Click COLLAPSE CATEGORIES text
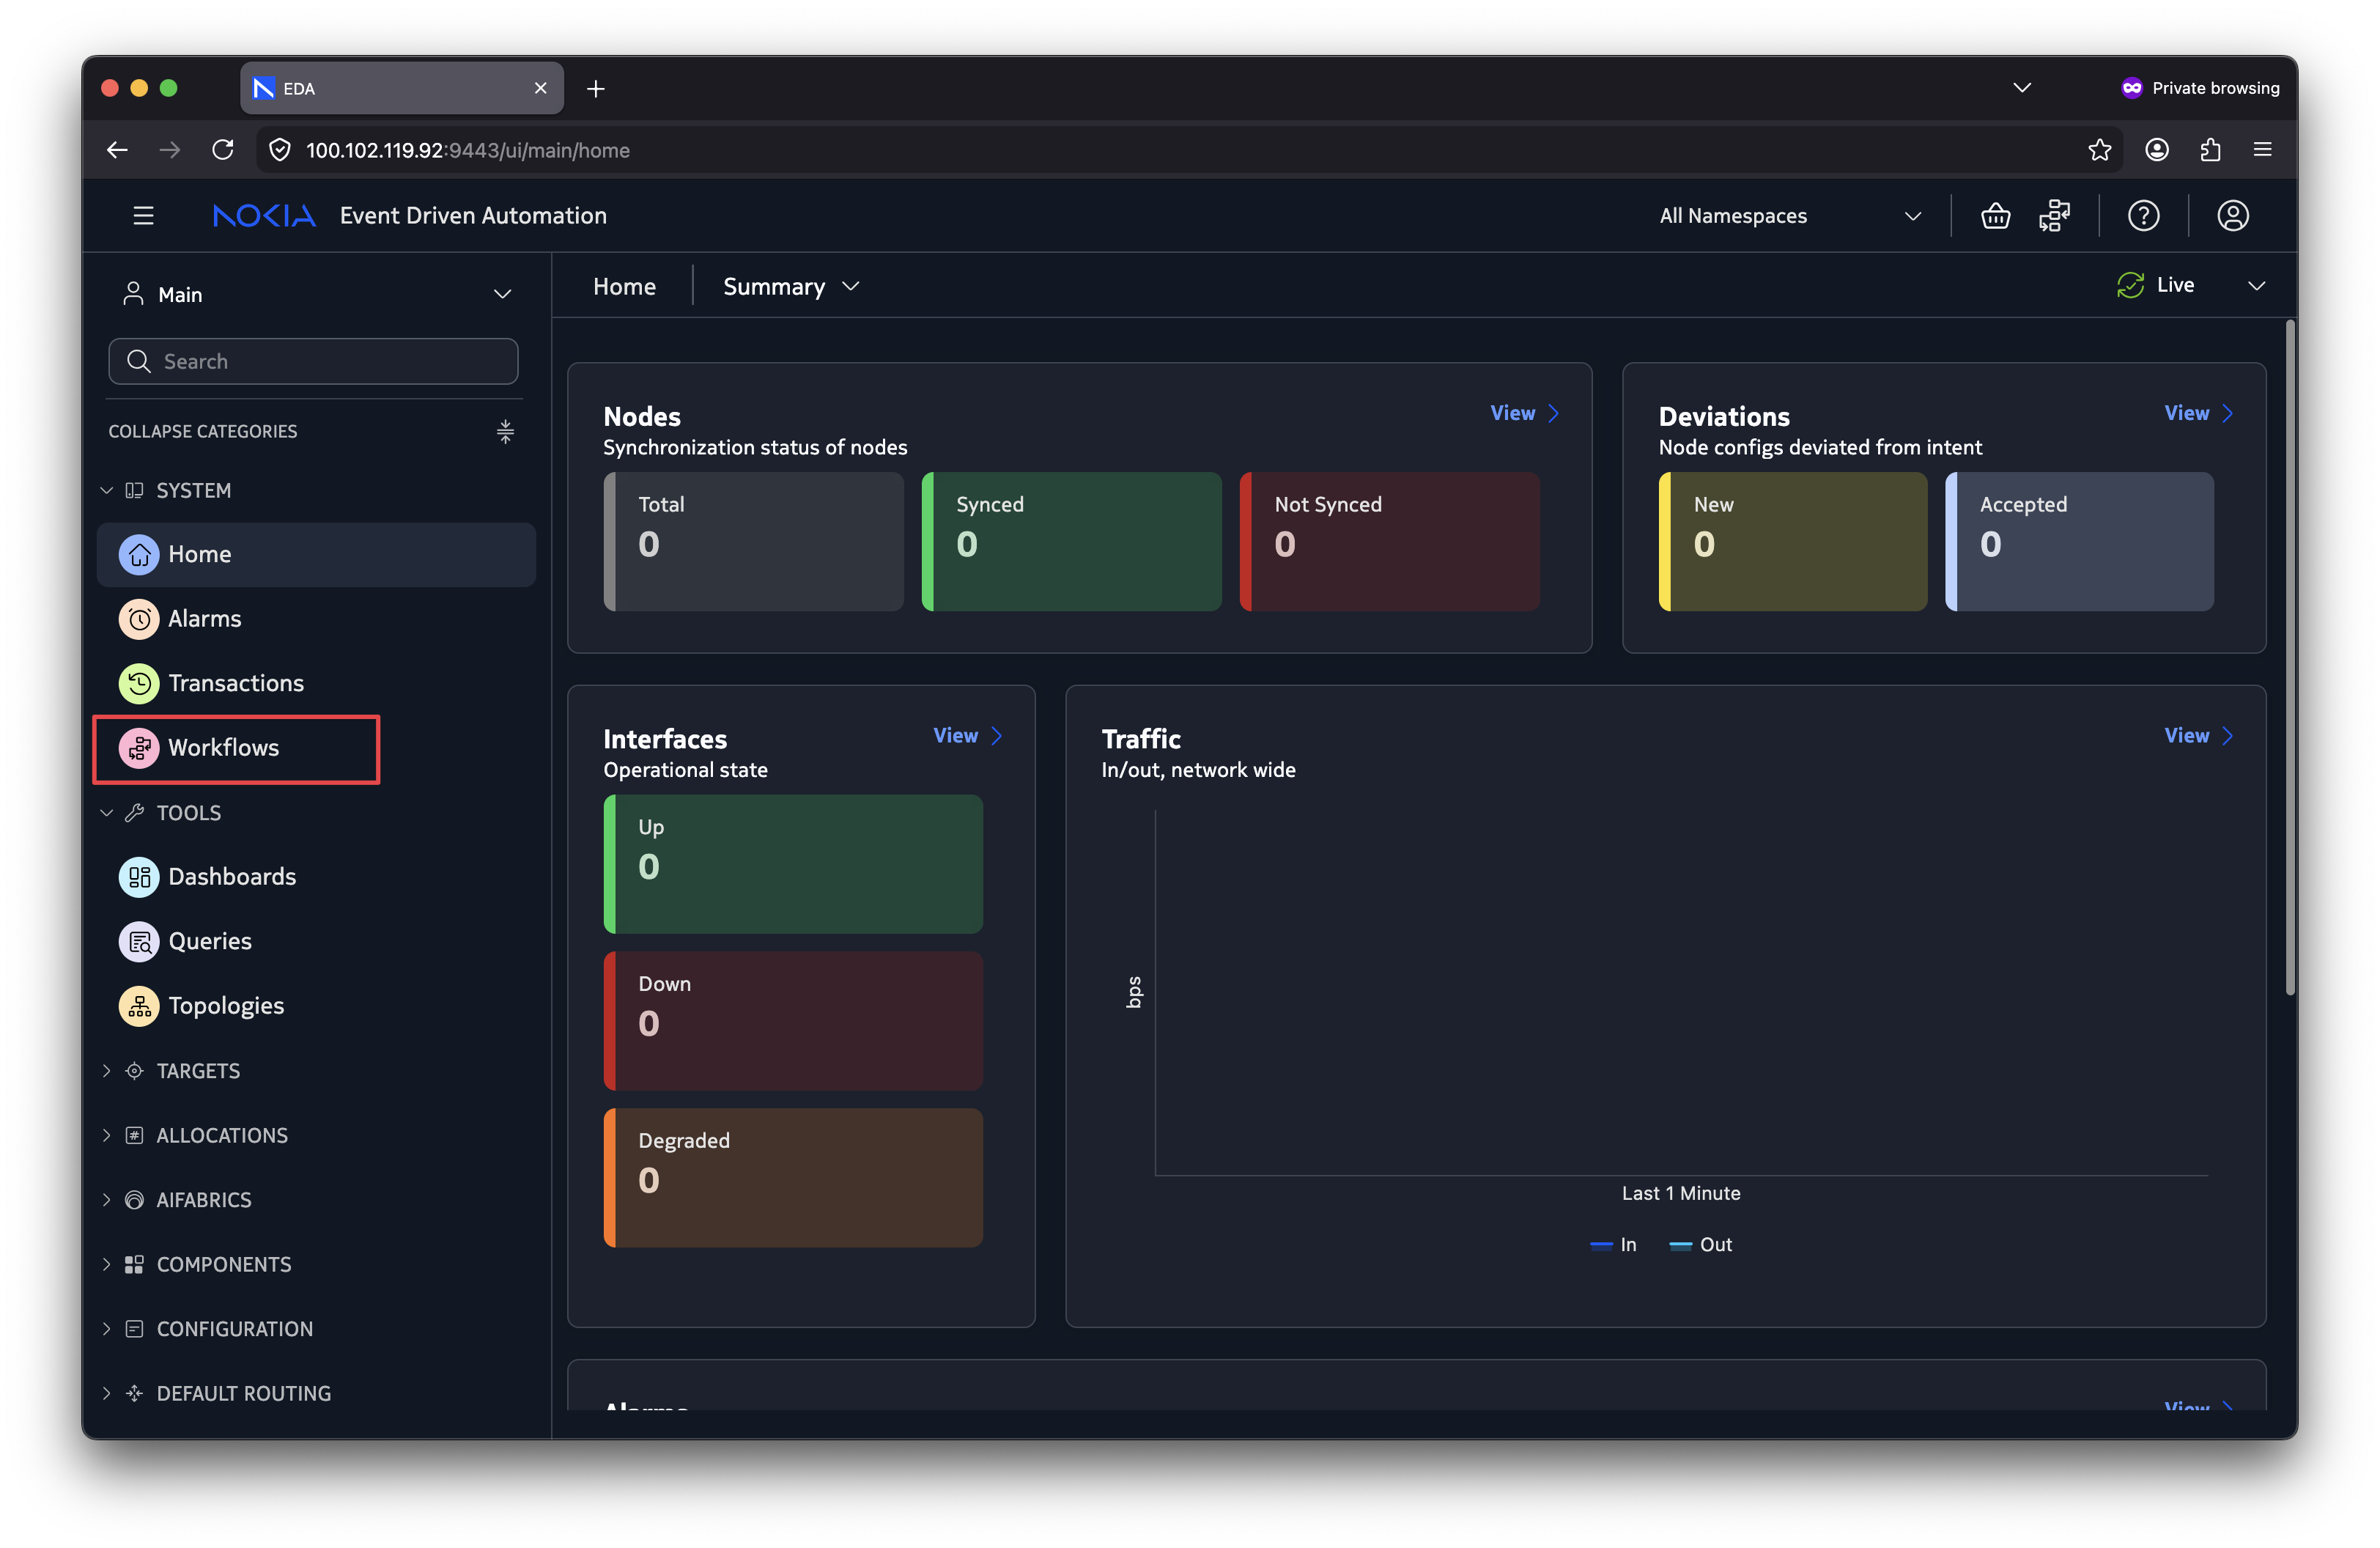 click(203, 431)
